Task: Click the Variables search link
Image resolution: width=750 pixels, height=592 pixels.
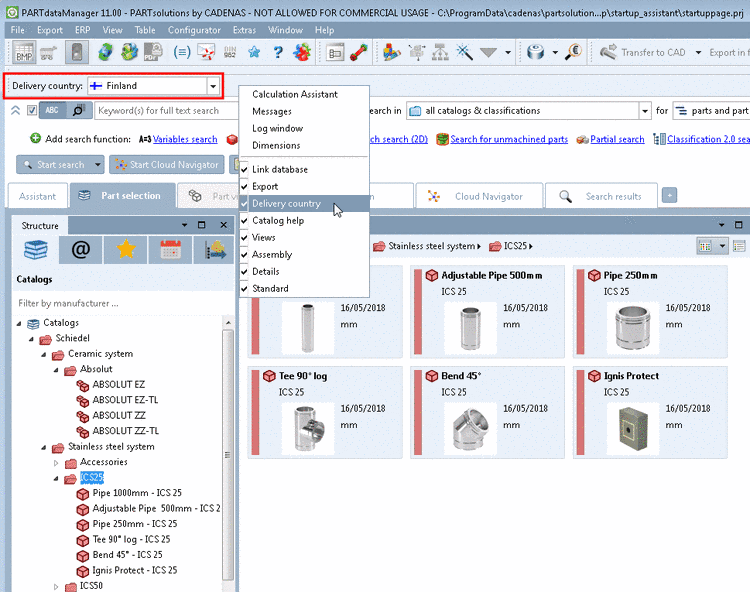Action: point(184,140)
